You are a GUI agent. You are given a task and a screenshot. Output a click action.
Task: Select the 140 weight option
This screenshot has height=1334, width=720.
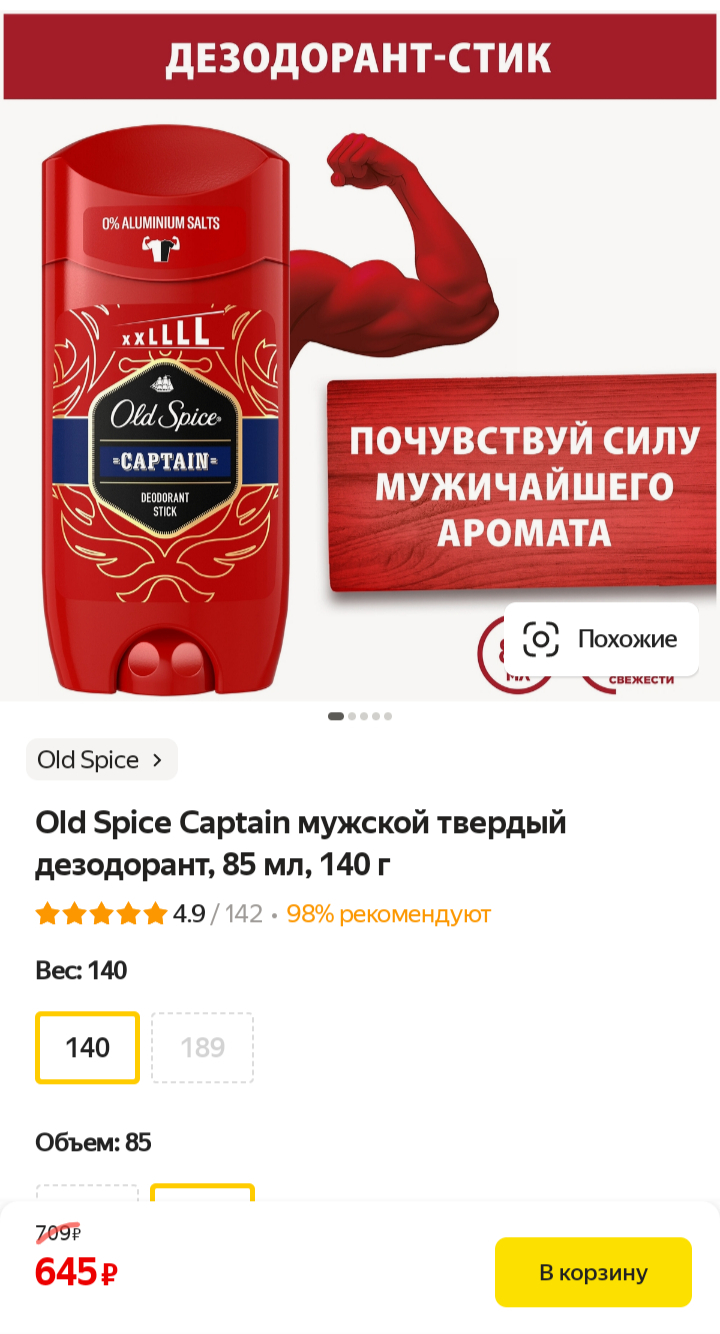[88, 1047]
